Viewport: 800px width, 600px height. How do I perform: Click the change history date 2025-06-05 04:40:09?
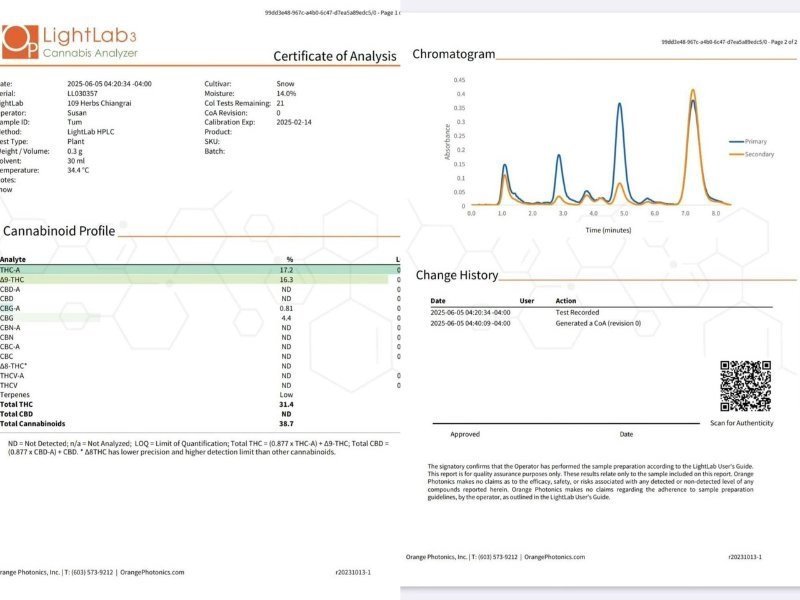(x=470, y=323)
